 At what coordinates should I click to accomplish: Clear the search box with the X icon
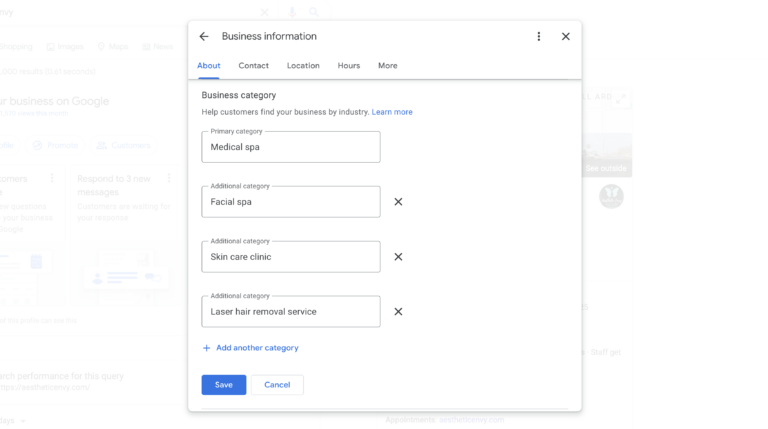click(x=264, y=12)
